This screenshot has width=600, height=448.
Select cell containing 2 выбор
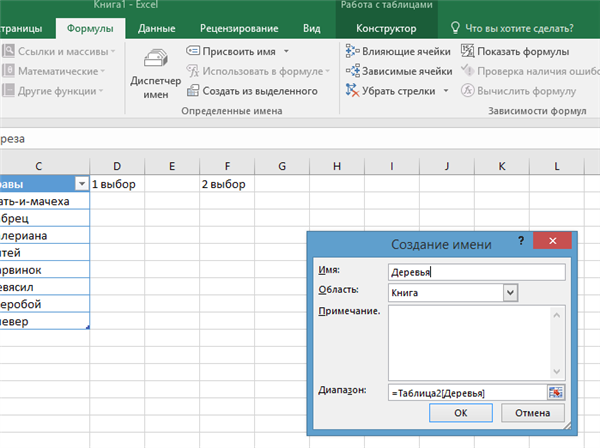pos(227,184)
